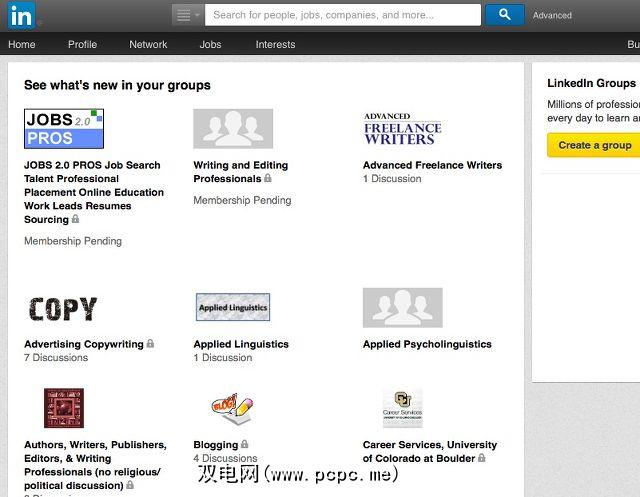
Task: Click lock icon beside Advertising Copywriting
Action: point(150,343)
